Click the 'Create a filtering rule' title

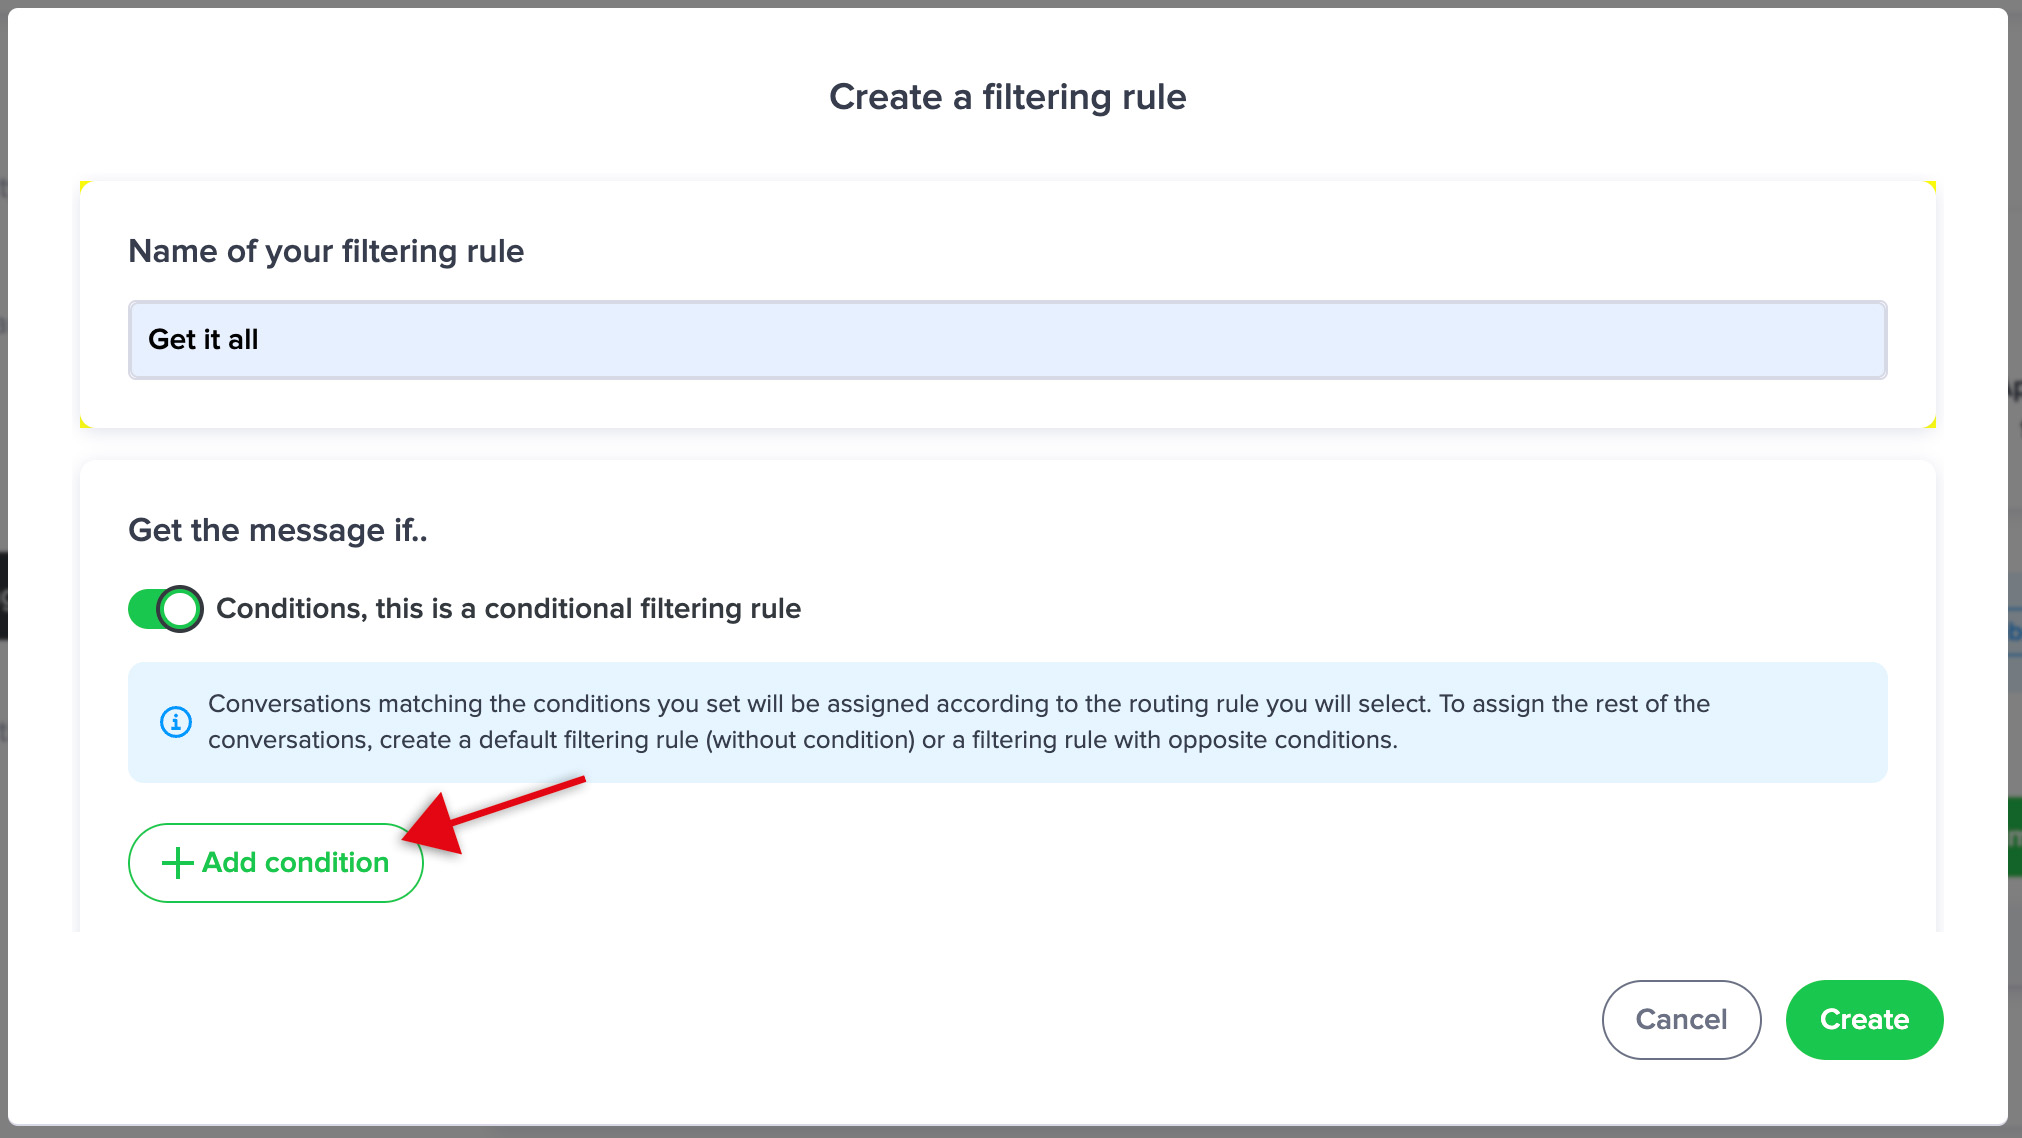pos(1007,97)
